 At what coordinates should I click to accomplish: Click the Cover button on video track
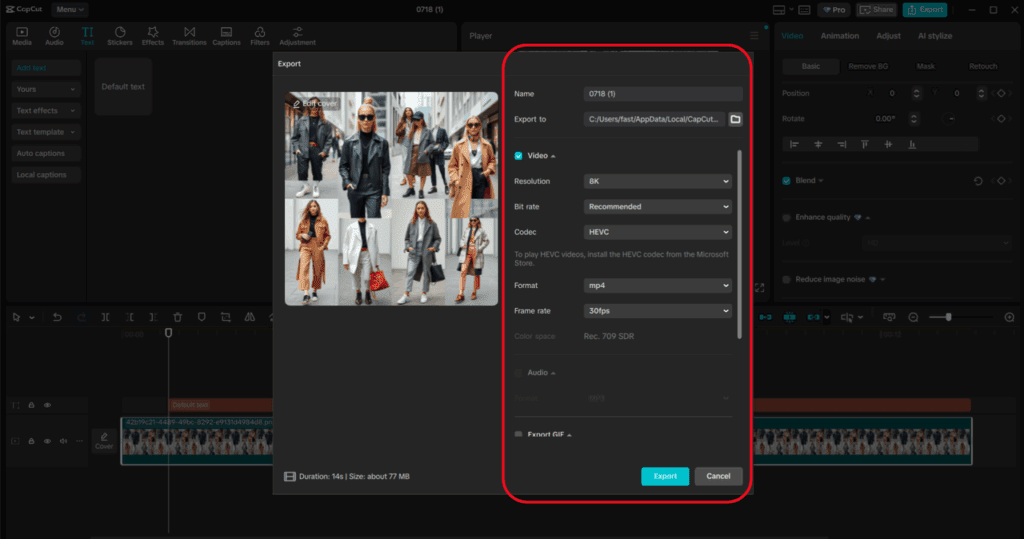pos(104,441)
